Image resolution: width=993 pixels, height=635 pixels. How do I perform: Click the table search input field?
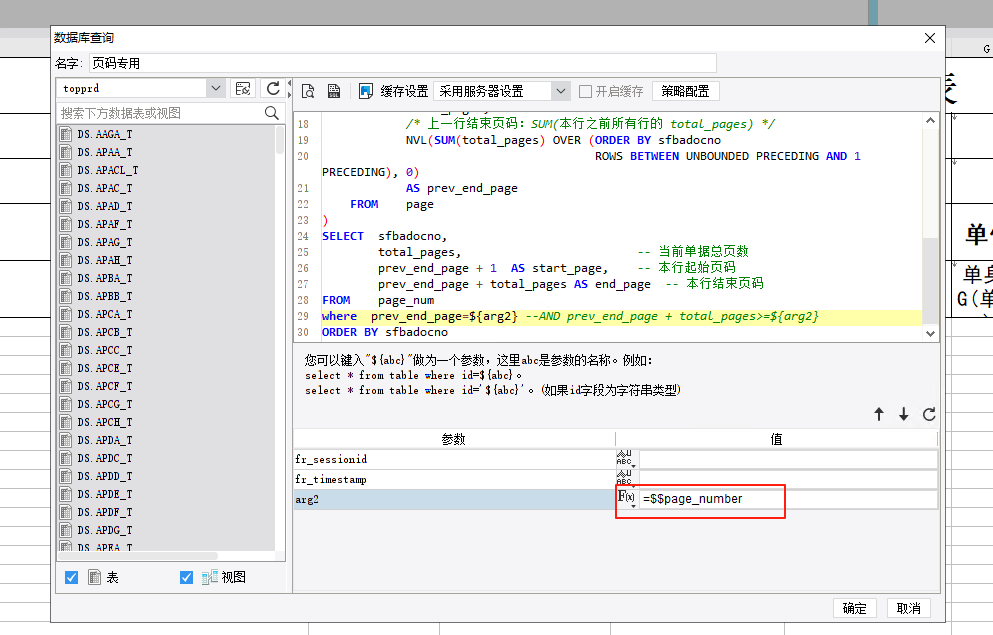160,113
